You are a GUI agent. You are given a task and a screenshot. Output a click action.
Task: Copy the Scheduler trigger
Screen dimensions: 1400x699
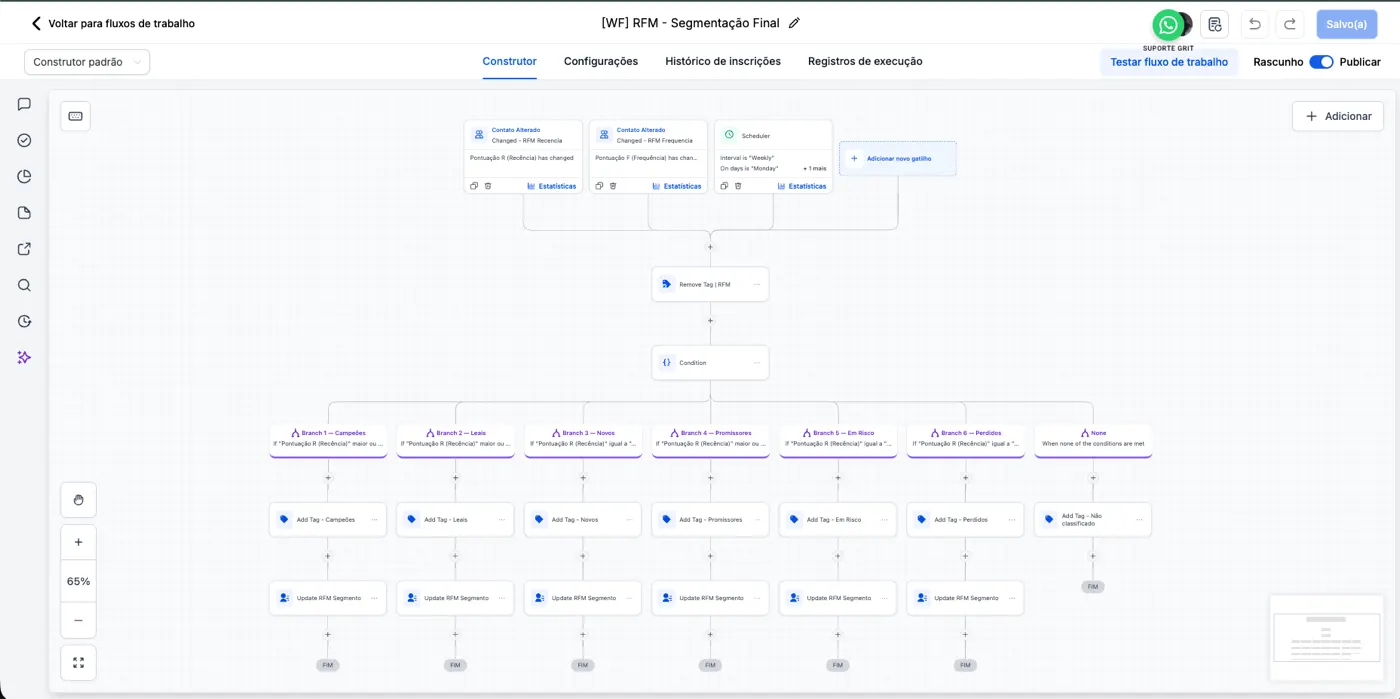pyautogui.click(x=725, y=186)
